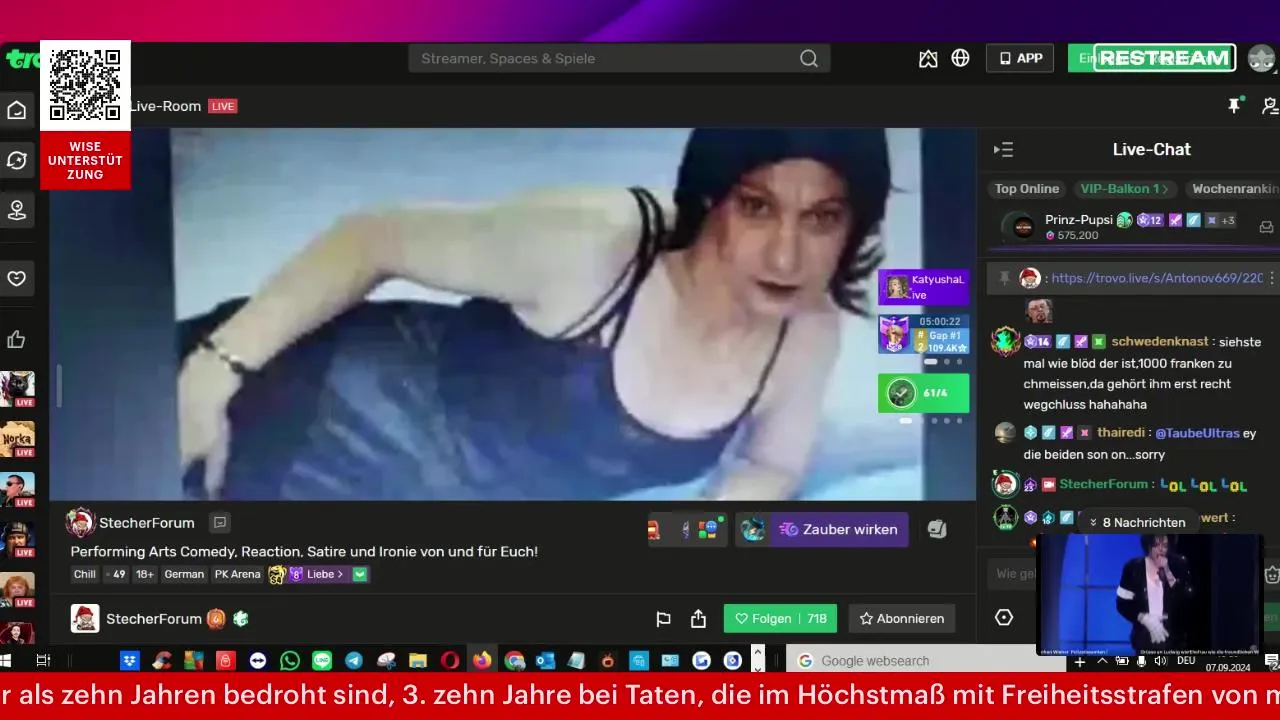Open the Gap #1 ranking badge

(923, 335)
